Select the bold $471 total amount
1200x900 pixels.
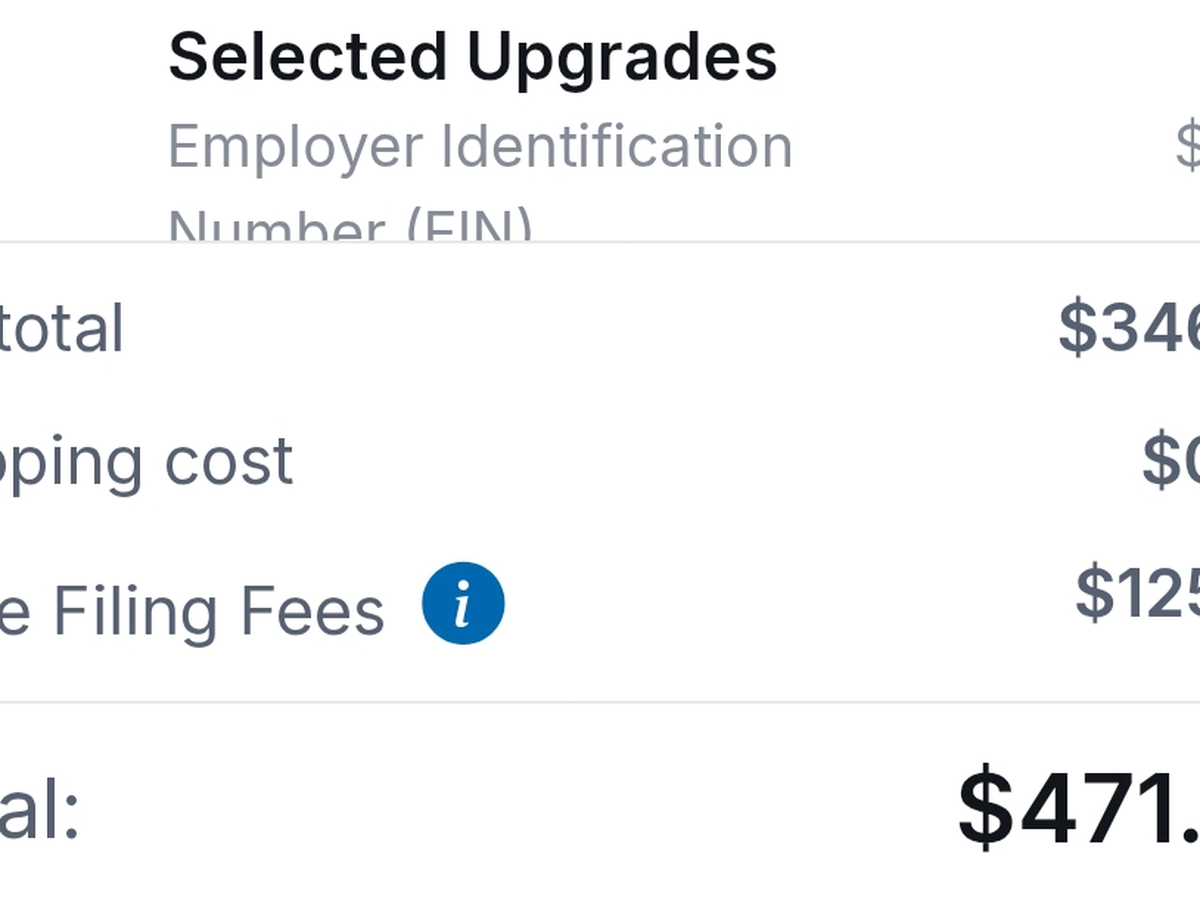(1080, 808)
